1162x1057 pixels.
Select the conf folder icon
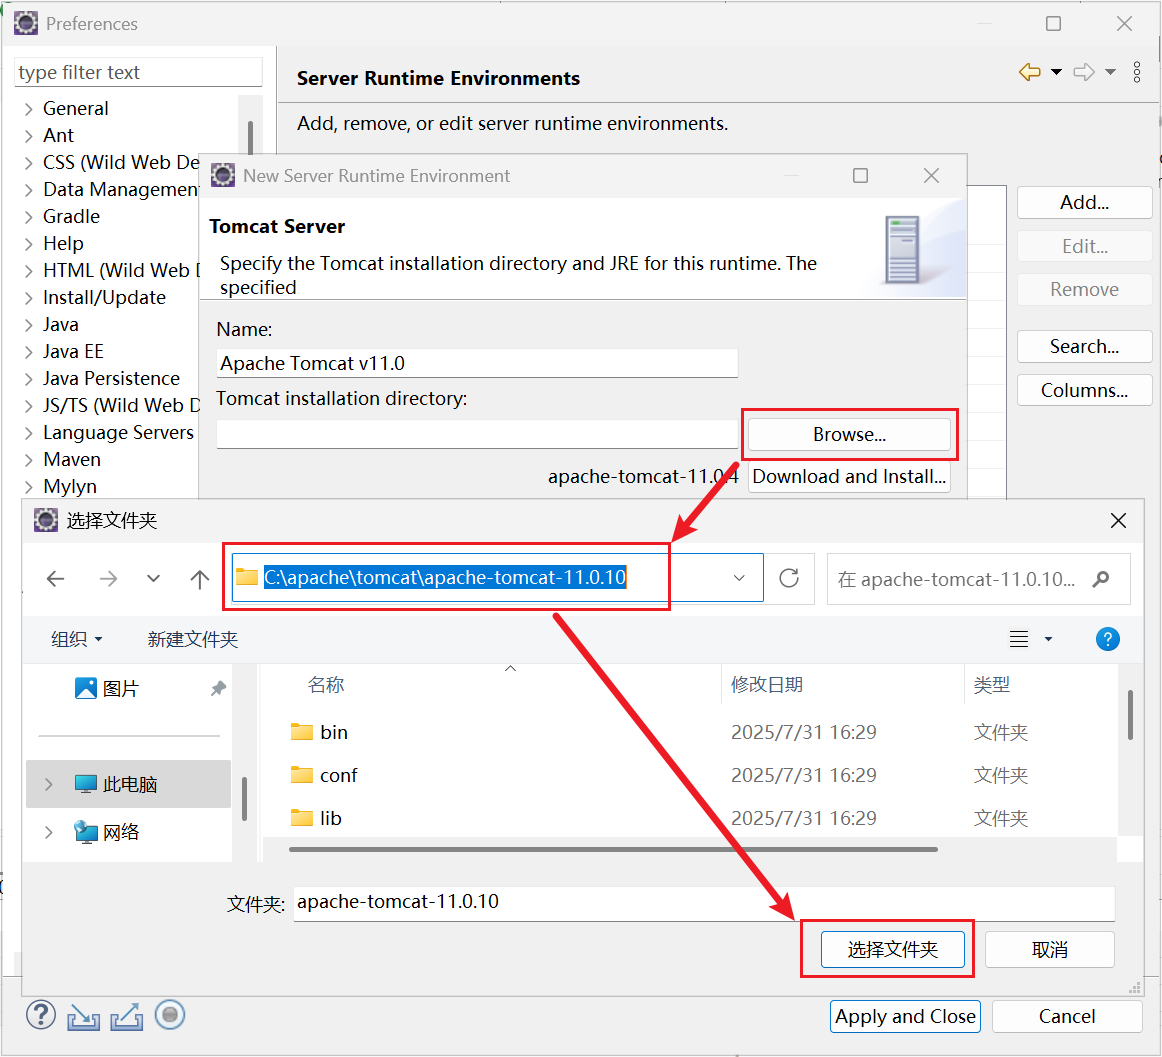click(x=302, y=775)
